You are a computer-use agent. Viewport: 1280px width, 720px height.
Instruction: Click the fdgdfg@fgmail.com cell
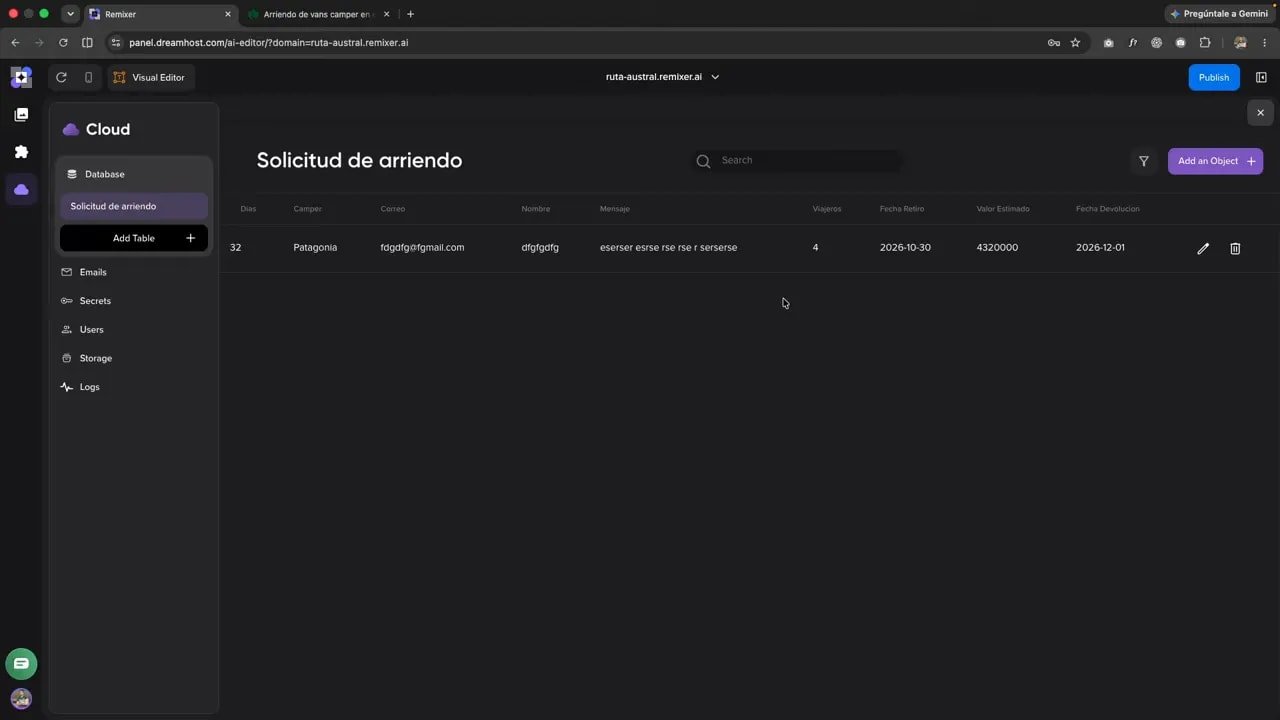click(422, 248)
